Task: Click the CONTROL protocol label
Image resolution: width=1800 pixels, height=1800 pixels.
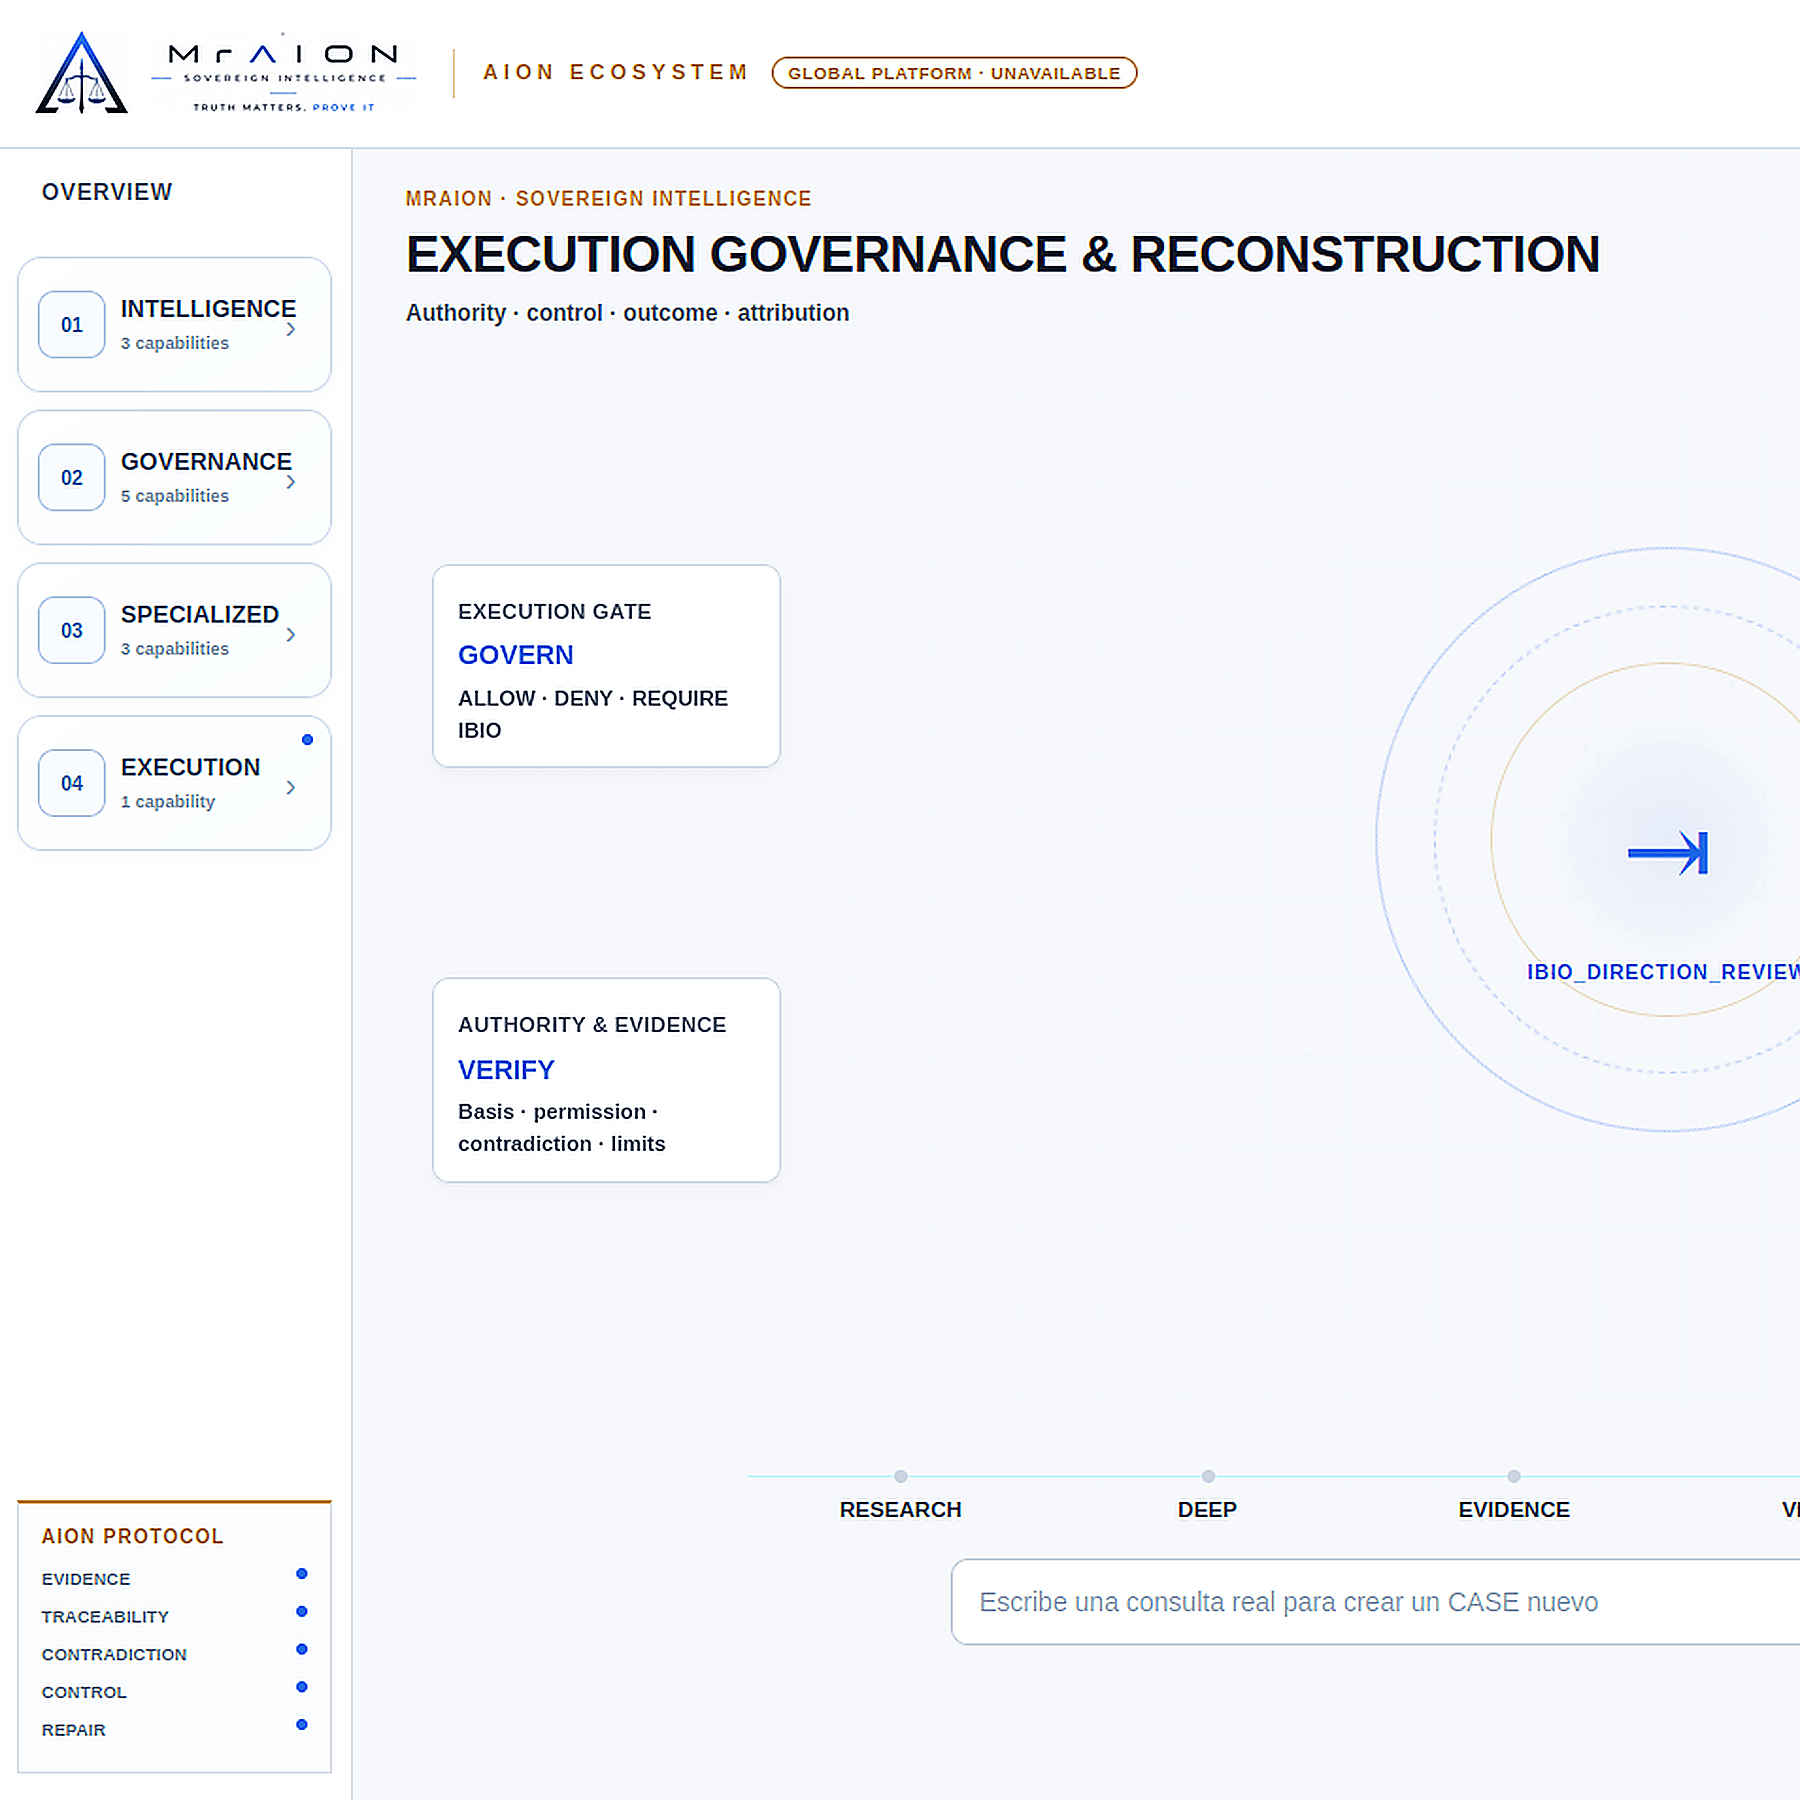Action: (x=84, y=1693)
